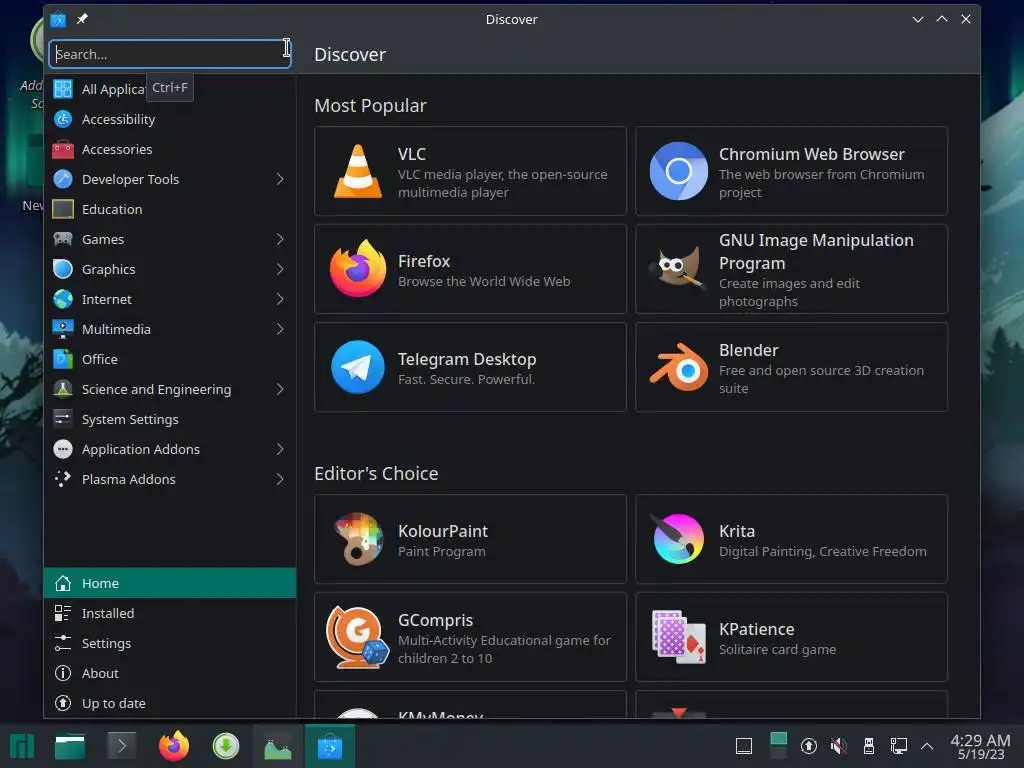Click the GNU Image Manipulation Program title
This screenshot has height=768, width=1024.
coord(816,251)
